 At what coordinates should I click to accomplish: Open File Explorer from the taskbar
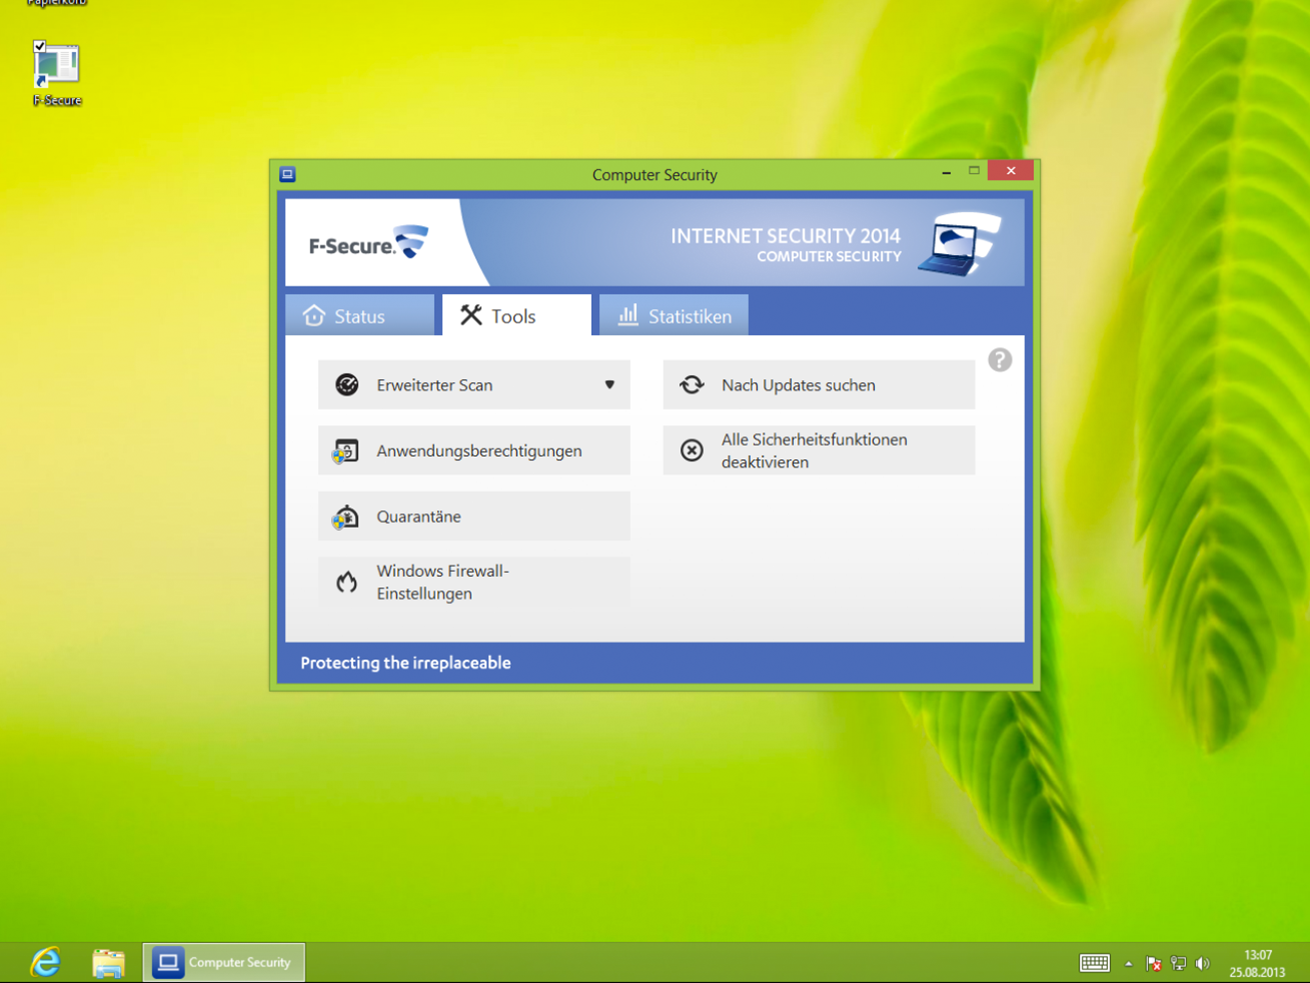coord(108,962)
